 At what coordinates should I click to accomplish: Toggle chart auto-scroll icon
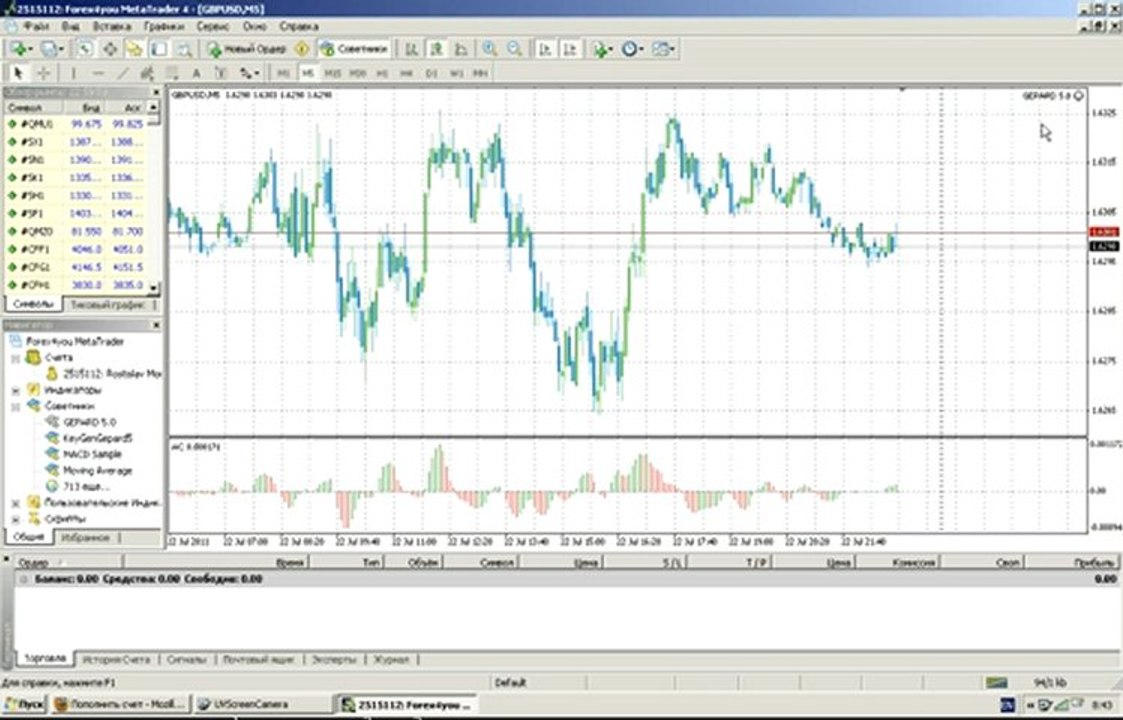[x=545, y=49]
